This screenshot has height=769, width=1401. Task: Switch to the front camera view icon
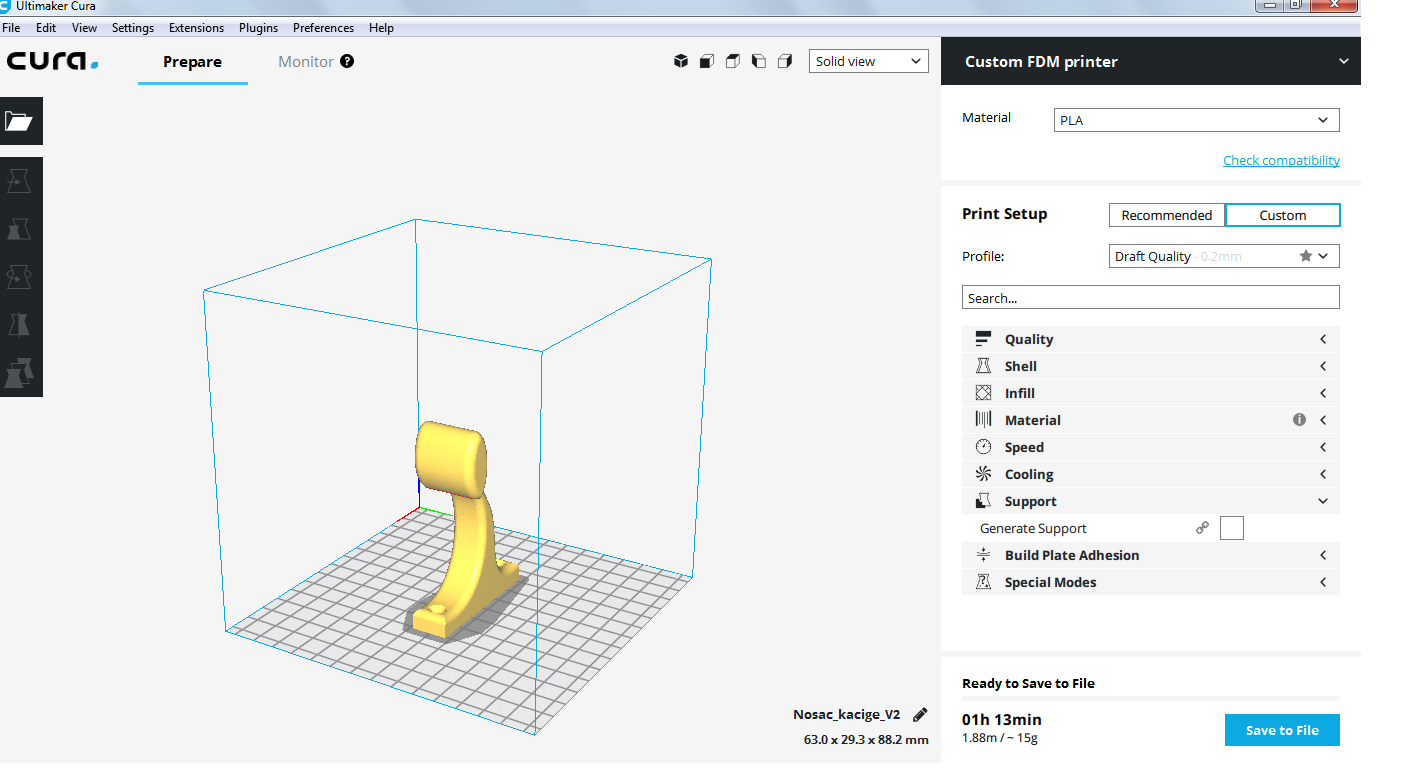[707, 61]
